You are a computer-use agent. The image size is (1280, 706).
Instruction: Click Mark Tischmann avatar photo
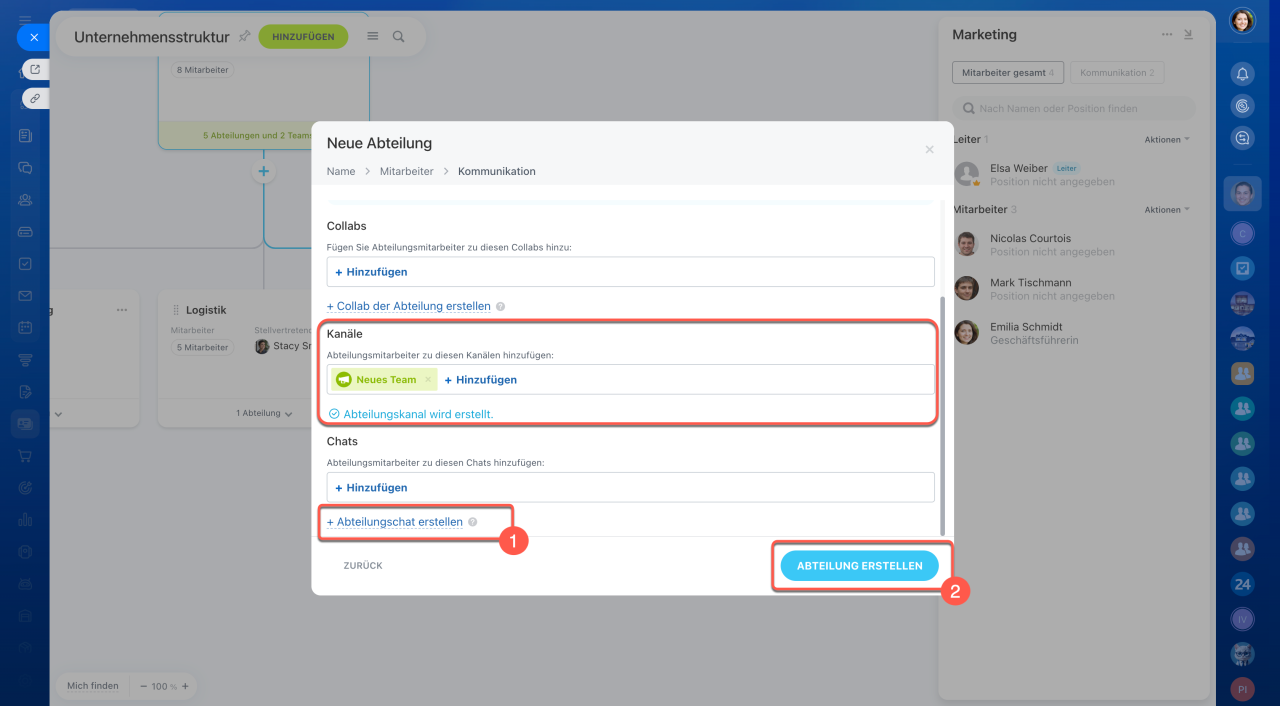click(966, 288)
